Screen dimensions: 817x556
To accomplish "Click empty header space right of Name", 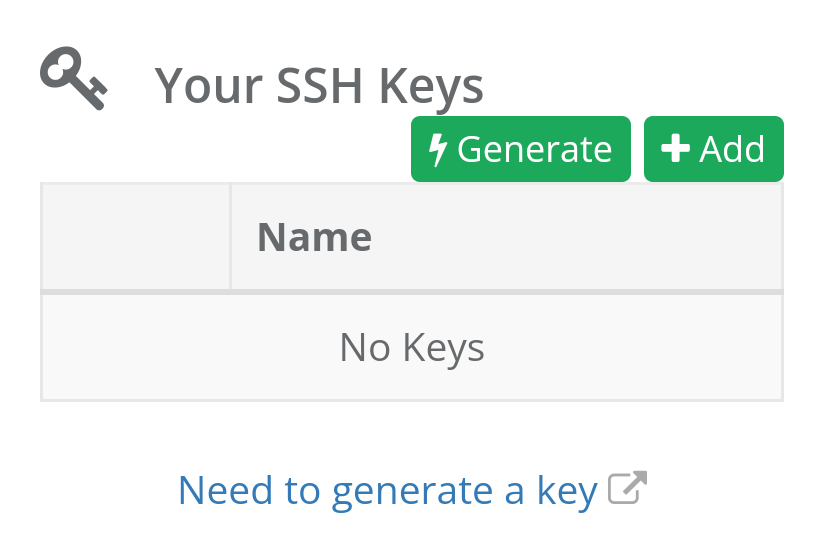I will tap(580, 237).
